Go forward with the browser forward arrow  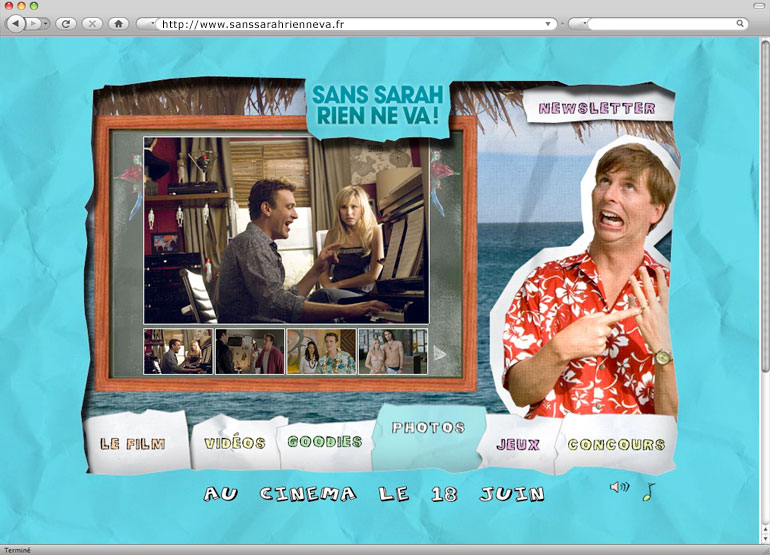[33, 24]
